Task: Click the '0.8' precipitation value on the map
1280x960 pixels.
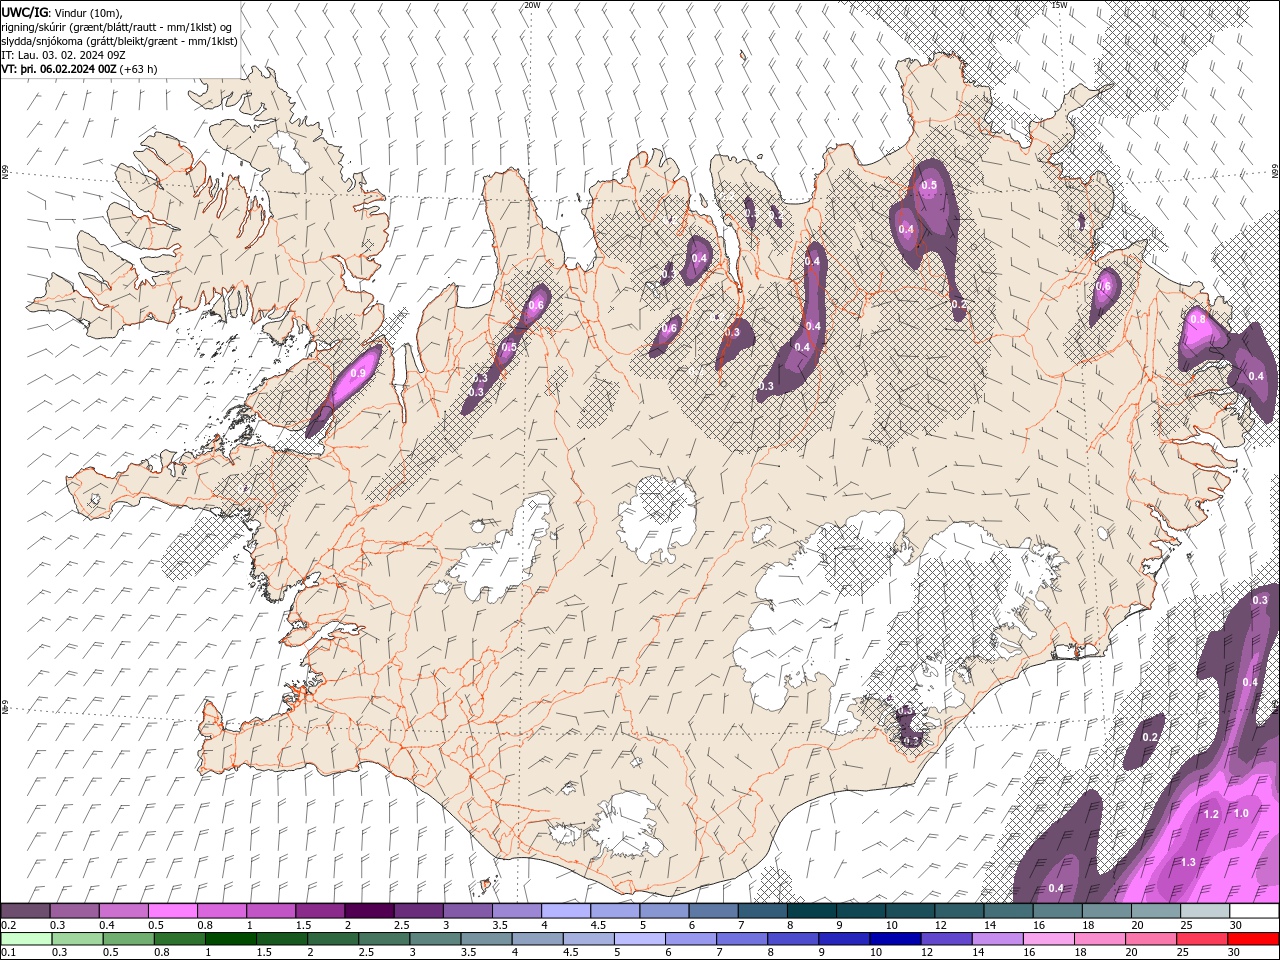Action: click(1197, 320)
